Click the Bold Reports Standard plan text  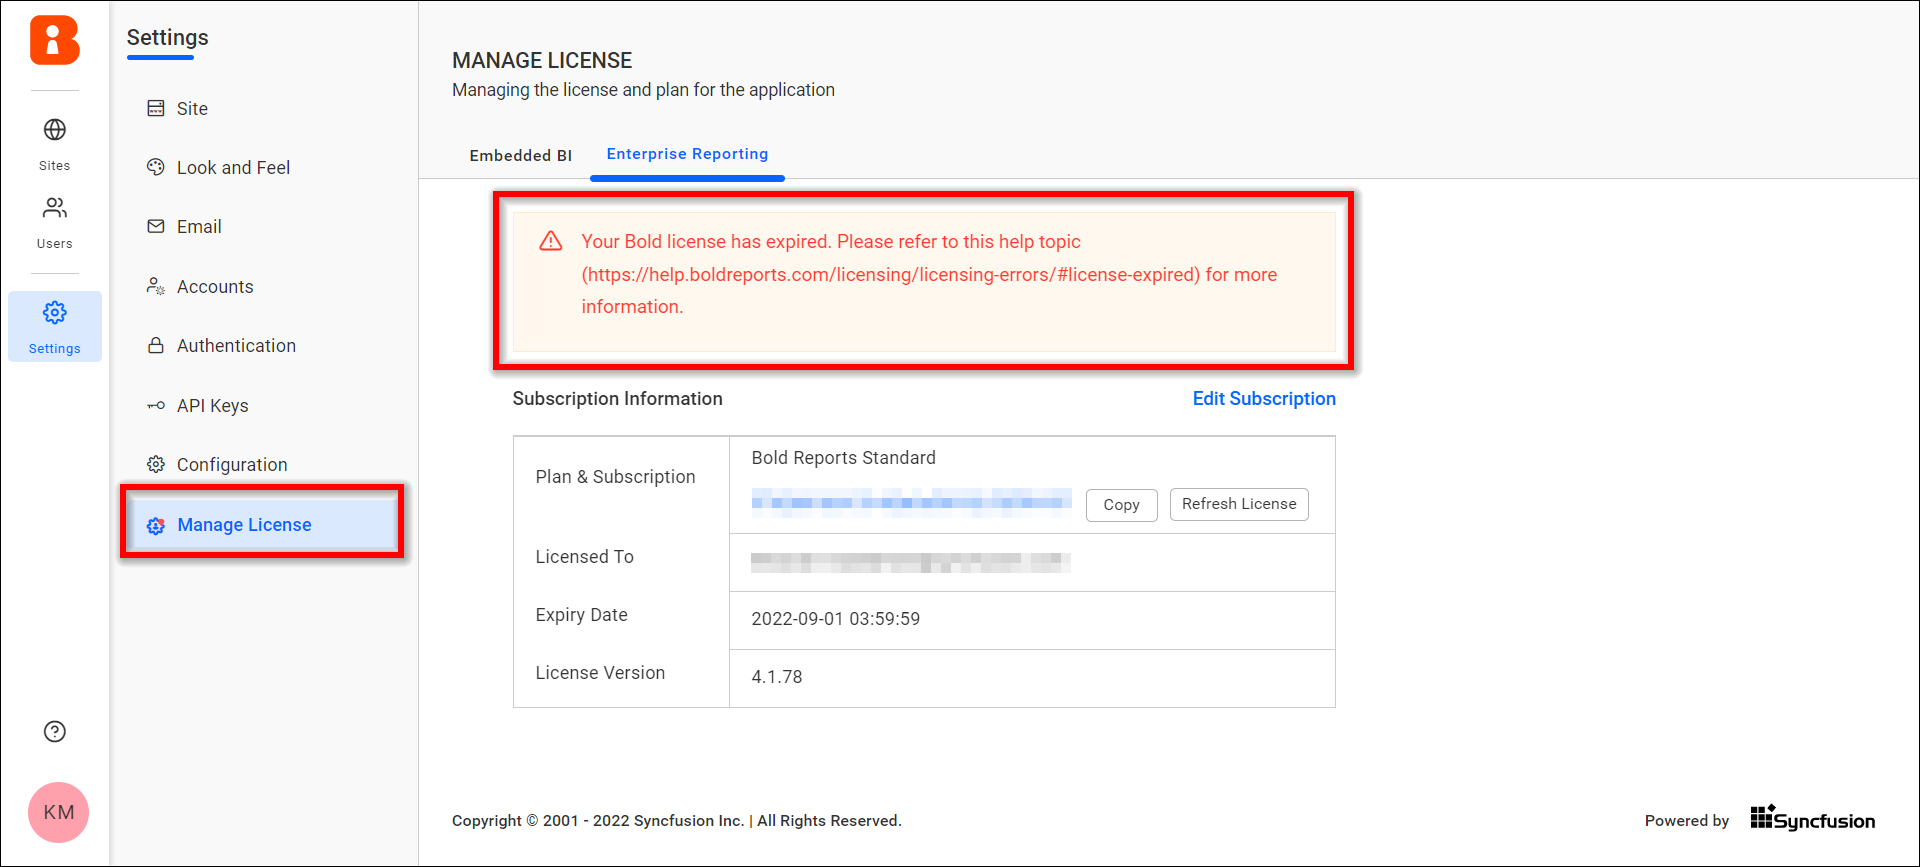click(843, 458)
